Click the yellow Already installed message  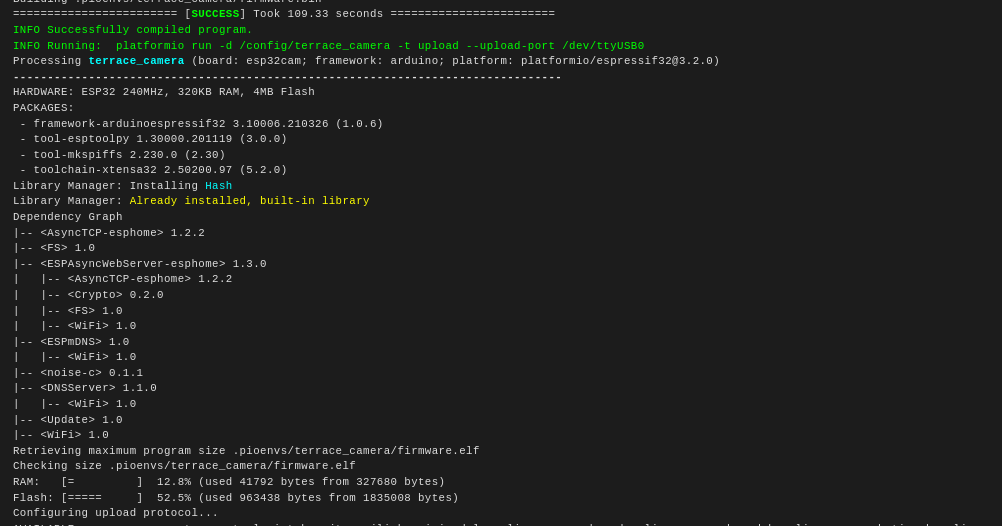pyautogui.click(x=249, y=201)
